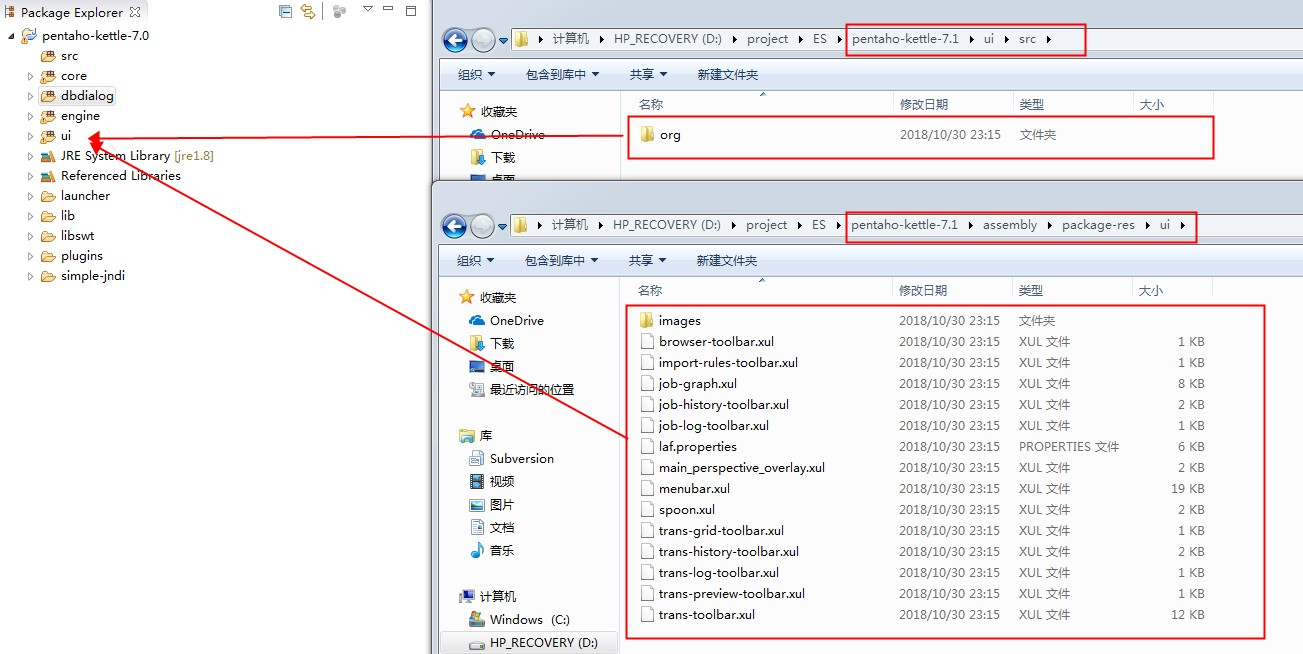Viewport: 1303px width, 654px height.
Task: Select job-graph.xul file icon
Action: pos(646,384)
